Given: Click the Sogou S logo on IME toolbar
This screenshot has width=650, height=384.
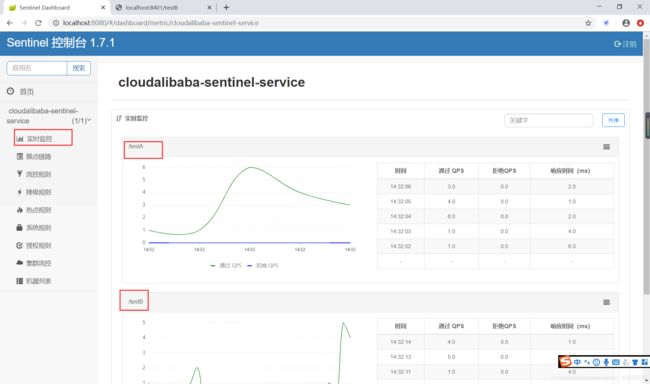Looking at the screenshot, I should (565, 362).
